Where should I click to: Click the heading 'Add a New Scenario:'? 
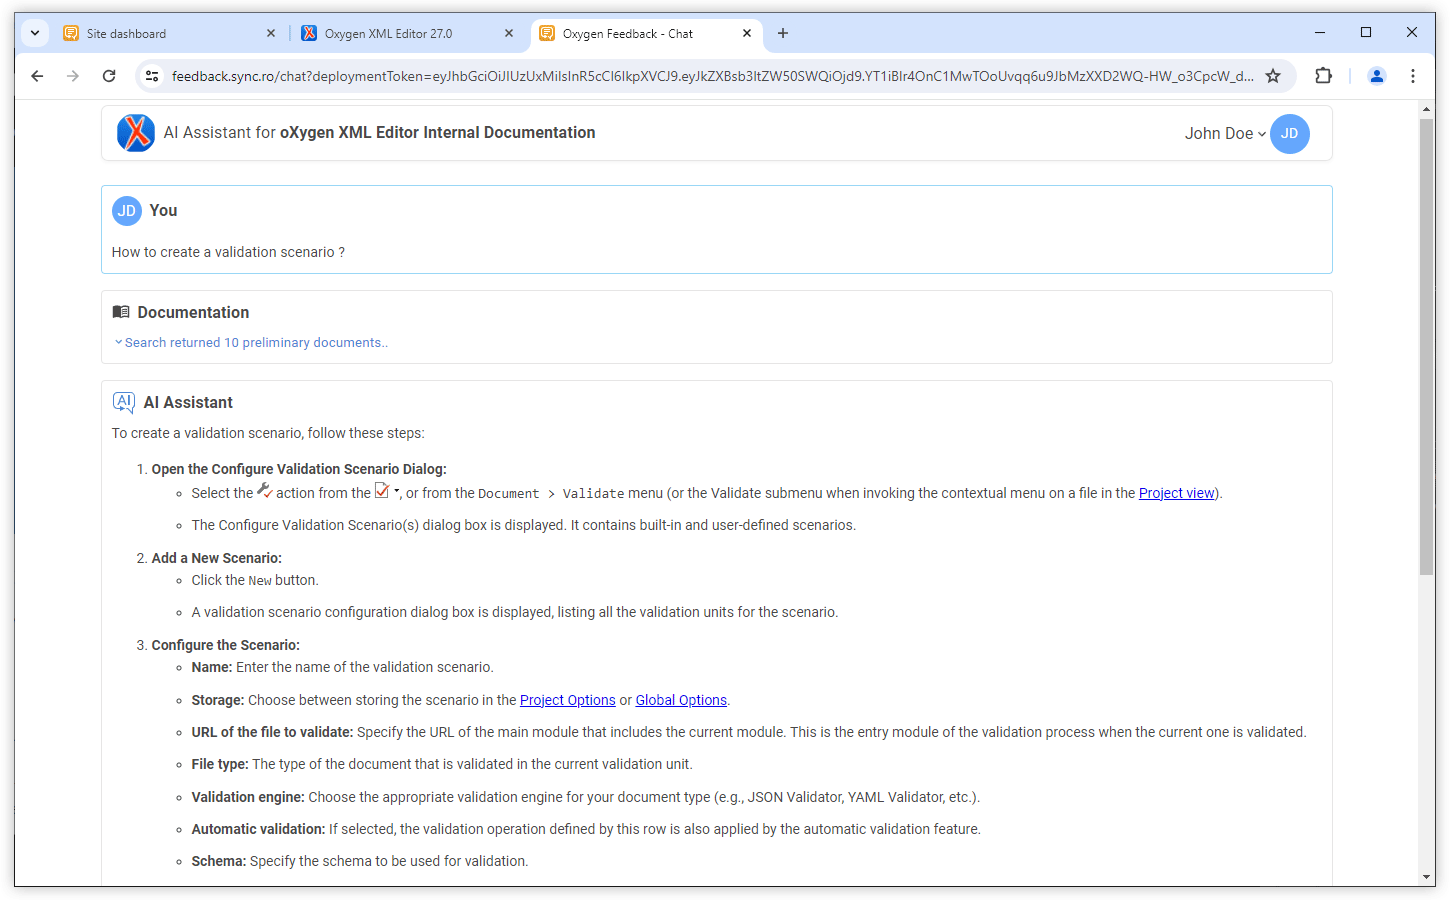pyautogui.click(x=217, y=558)
